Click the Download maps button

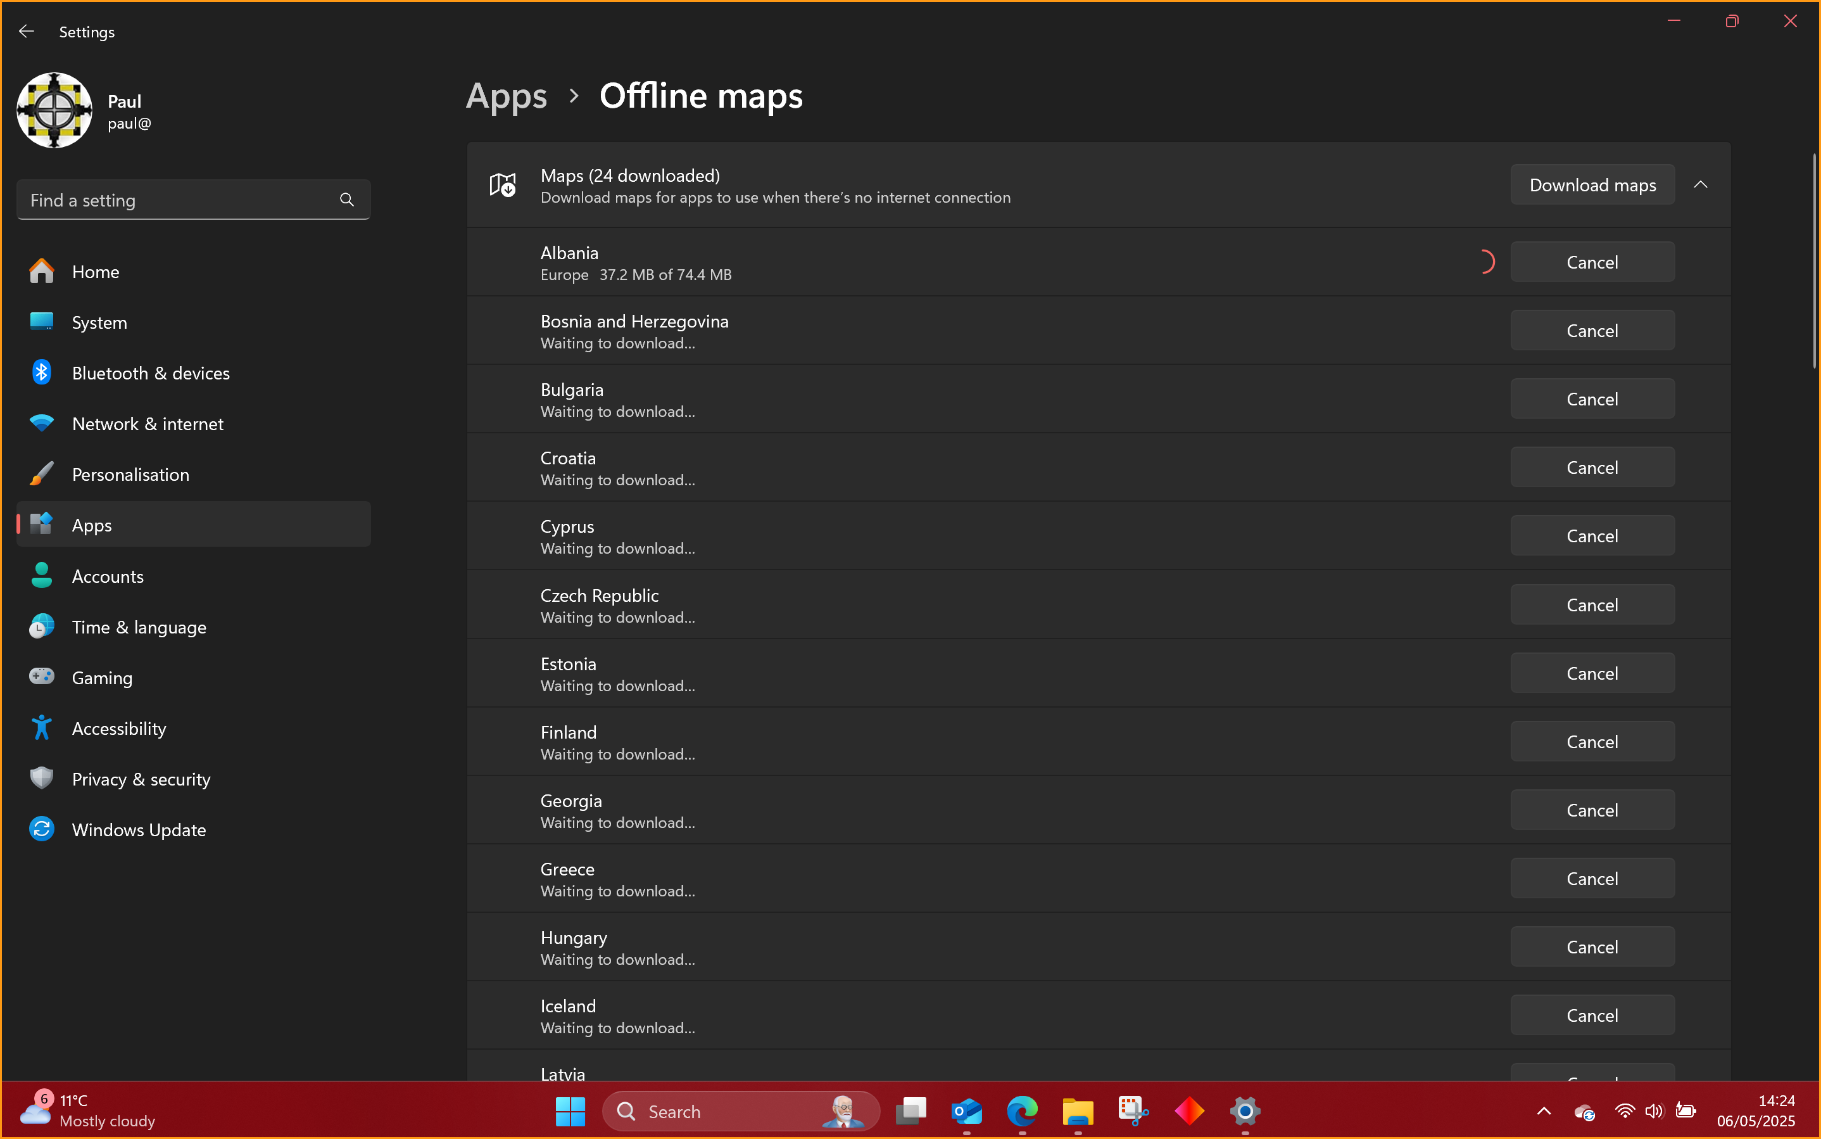(1592, 185)
